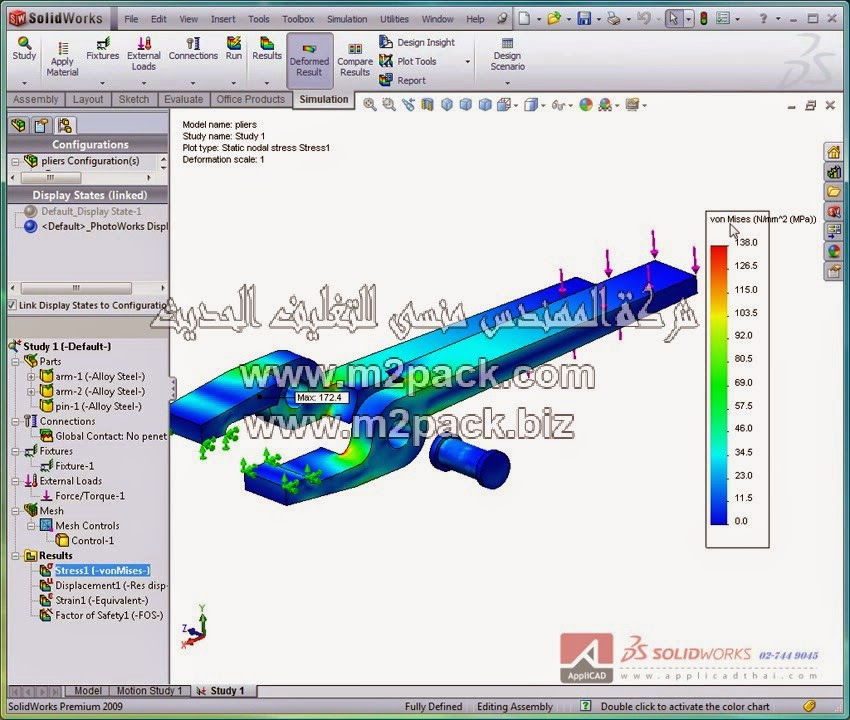850x720 pixels.
Task: Collapse pliers Configuration(s) node
Action: [x=16, y=161]
